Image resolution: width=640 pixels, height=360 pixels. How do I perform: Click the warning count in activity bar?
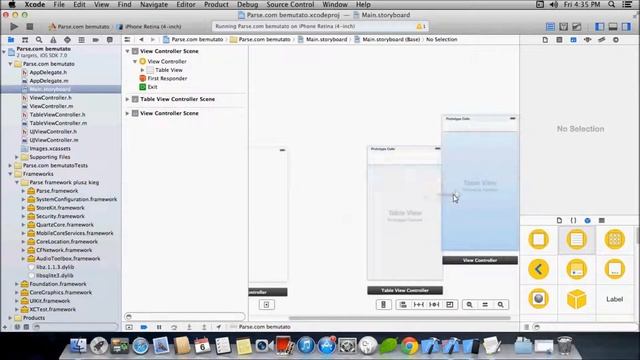[421, 27]
